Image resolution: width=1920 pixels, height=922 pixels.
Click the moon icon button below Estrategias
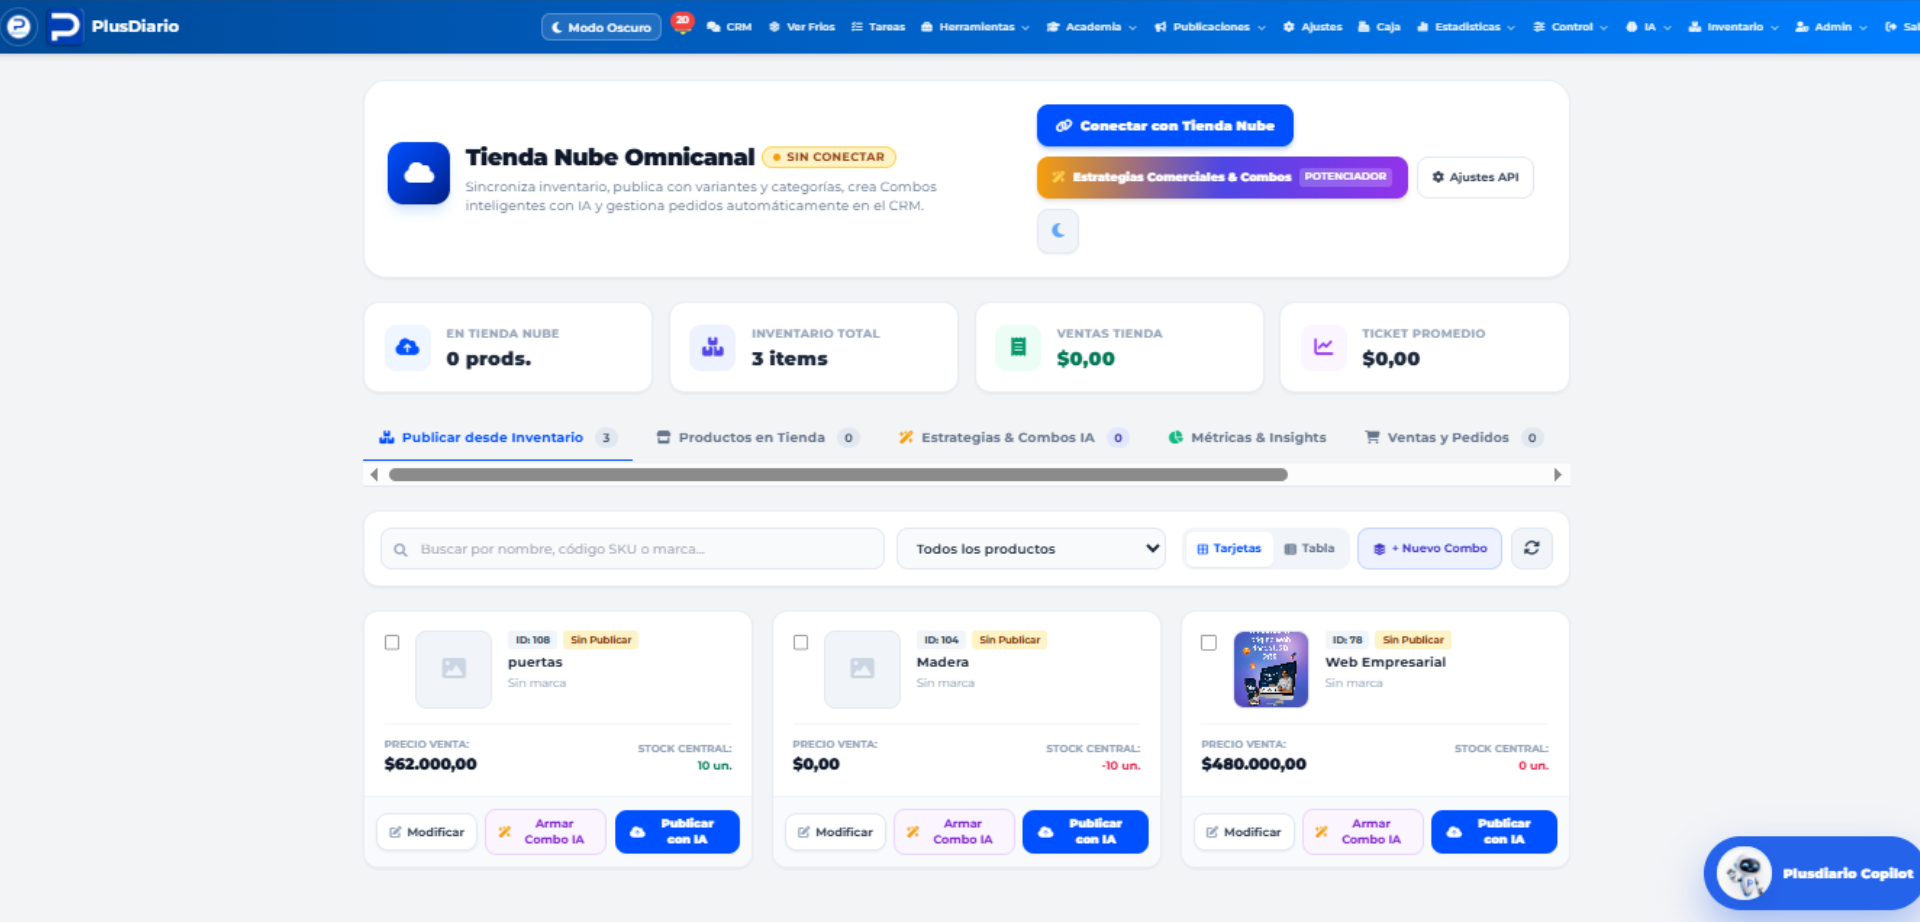(x=1058, y=231)
